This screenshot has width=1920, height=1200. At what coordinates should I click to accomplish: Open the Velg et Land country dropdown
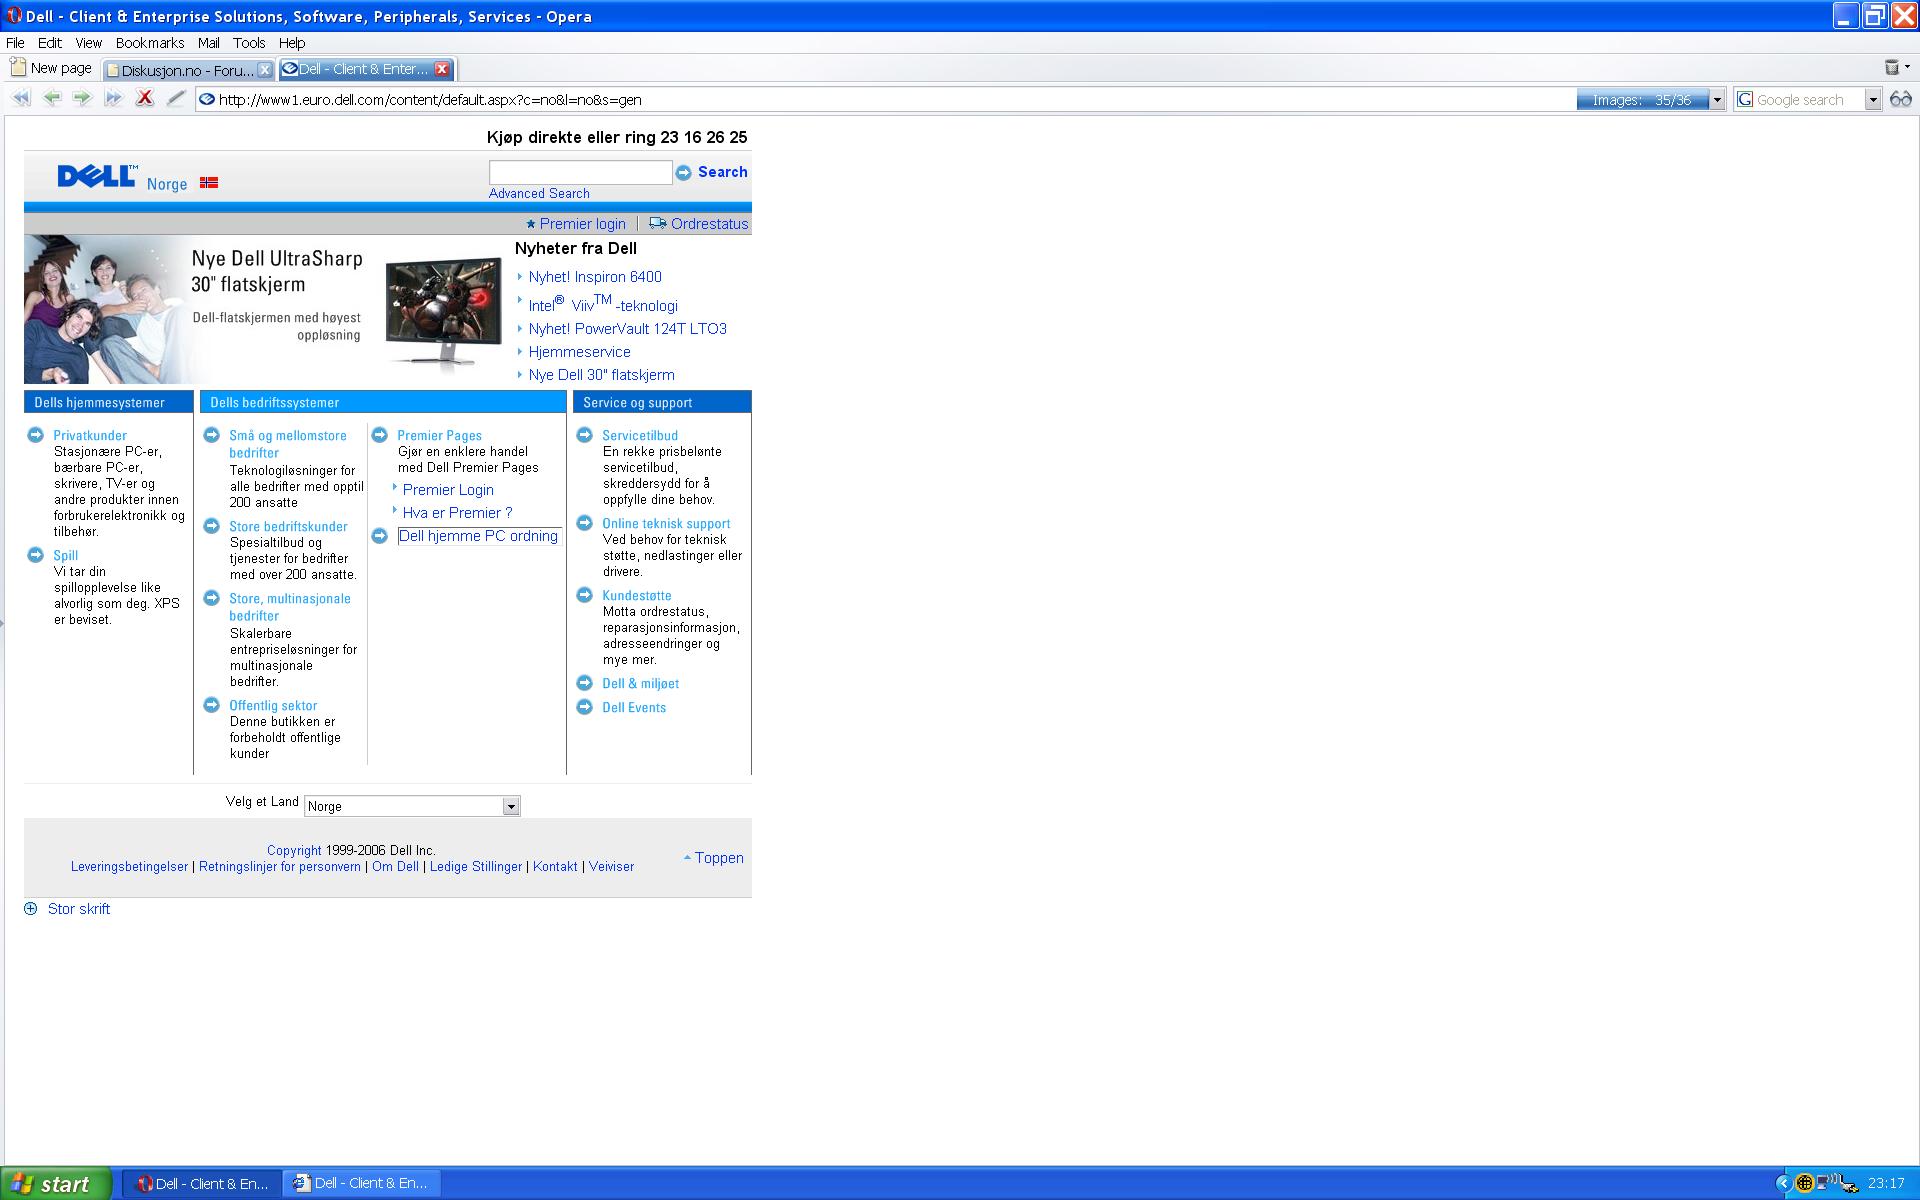412,806
